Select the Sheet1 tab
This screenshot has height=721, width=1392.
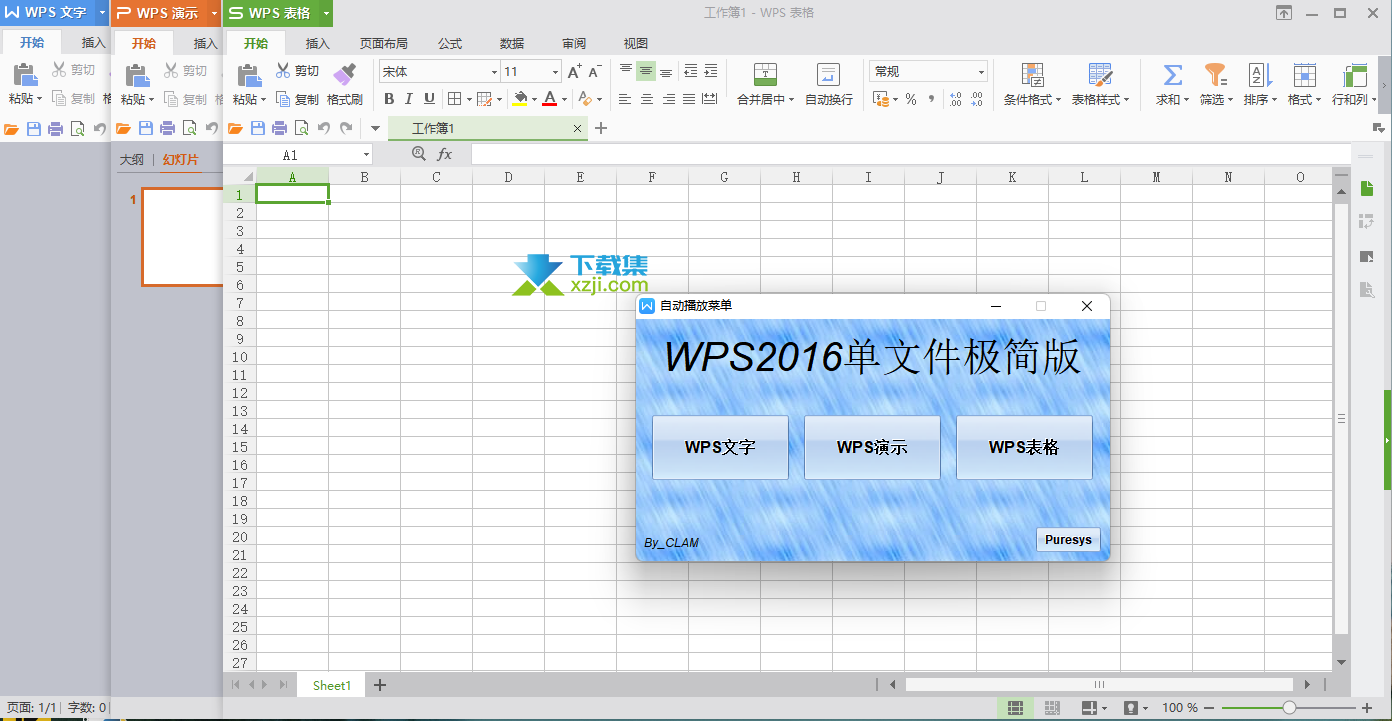pyautogui.click(x=332, y=685)
